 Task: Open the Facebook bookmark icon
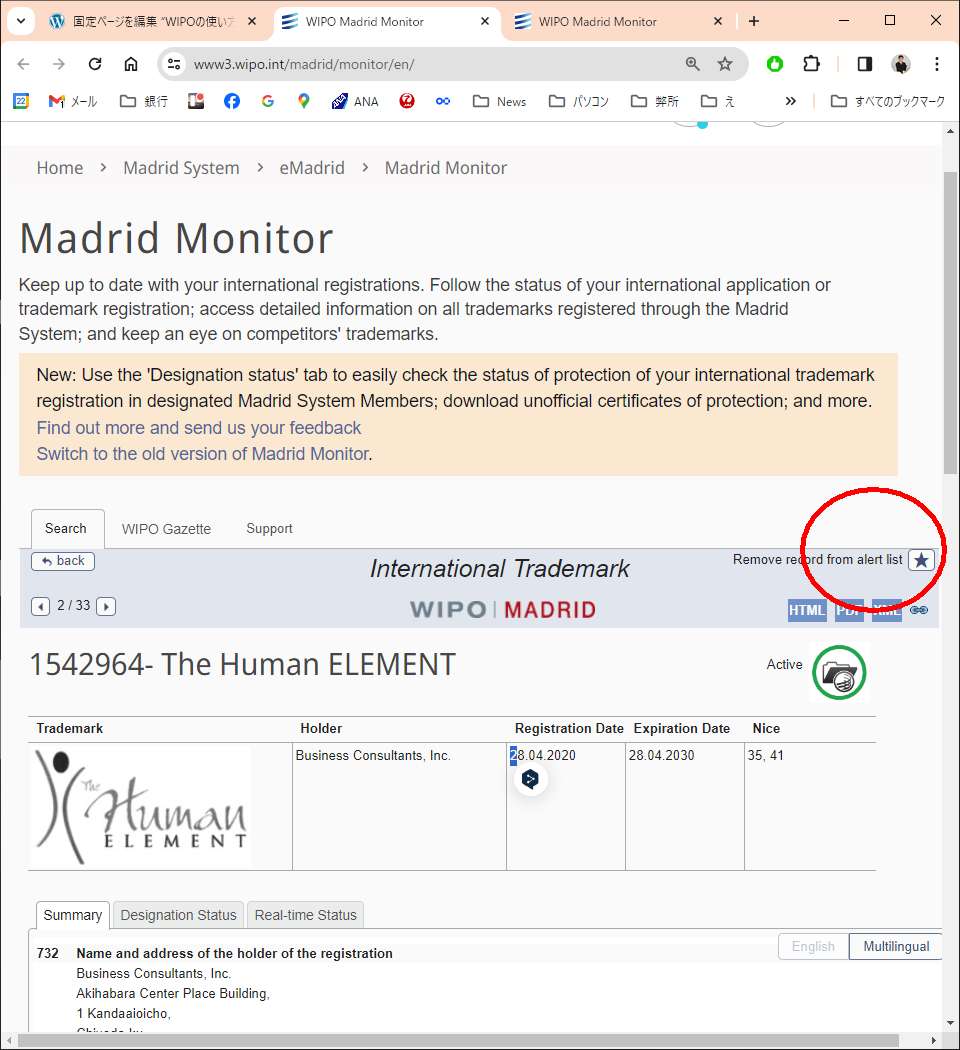(232, 101)
